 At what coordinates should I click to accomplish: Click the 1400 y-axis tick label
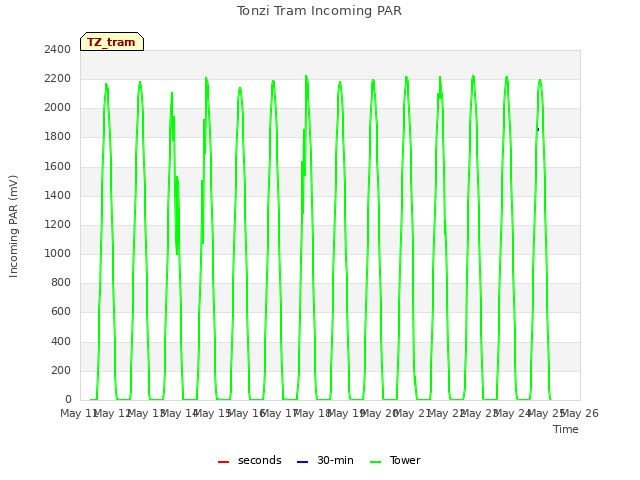coord(58,195)
